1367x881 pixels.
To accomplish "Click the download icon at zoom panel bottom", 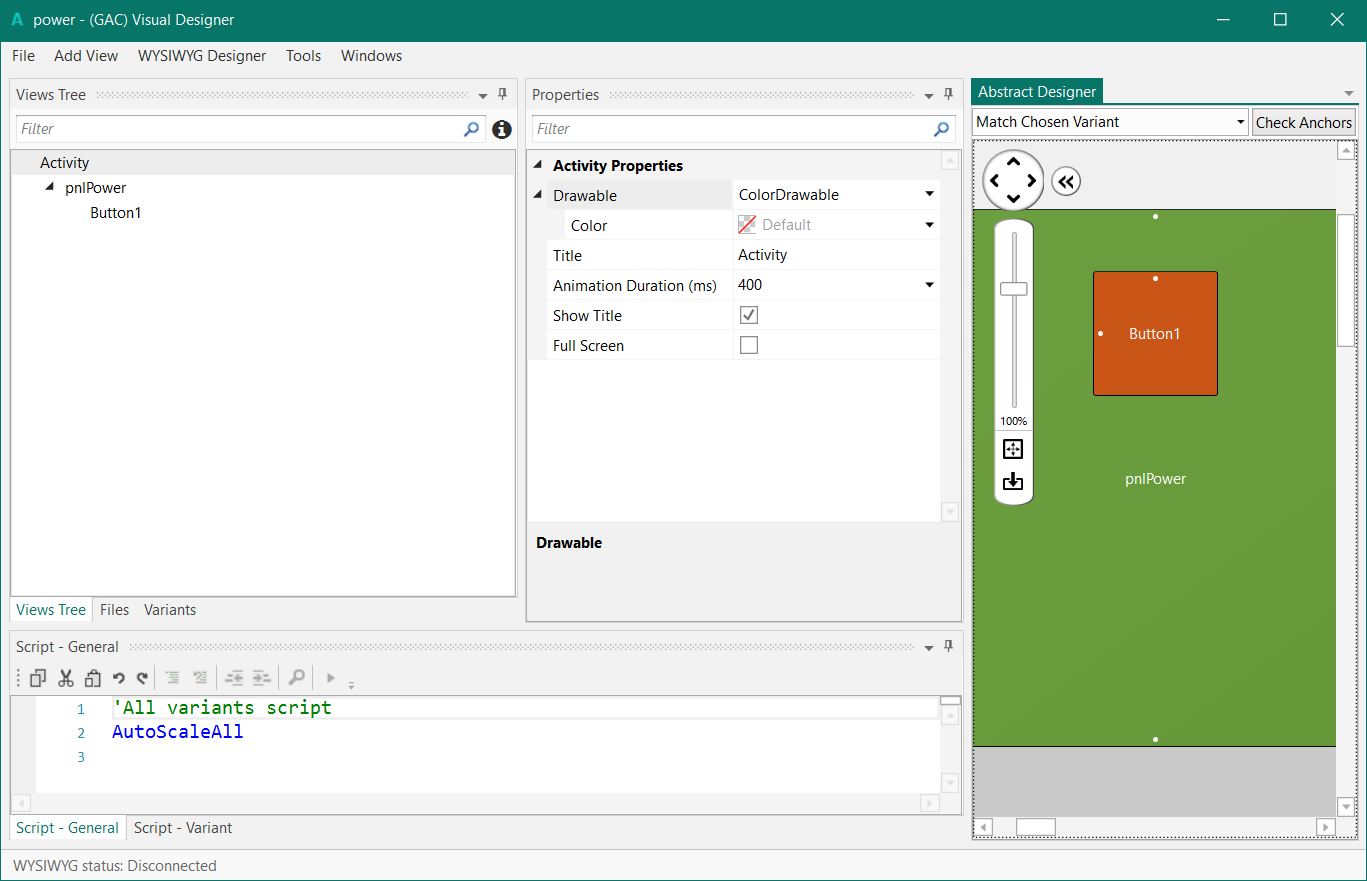I will 1013,481.
